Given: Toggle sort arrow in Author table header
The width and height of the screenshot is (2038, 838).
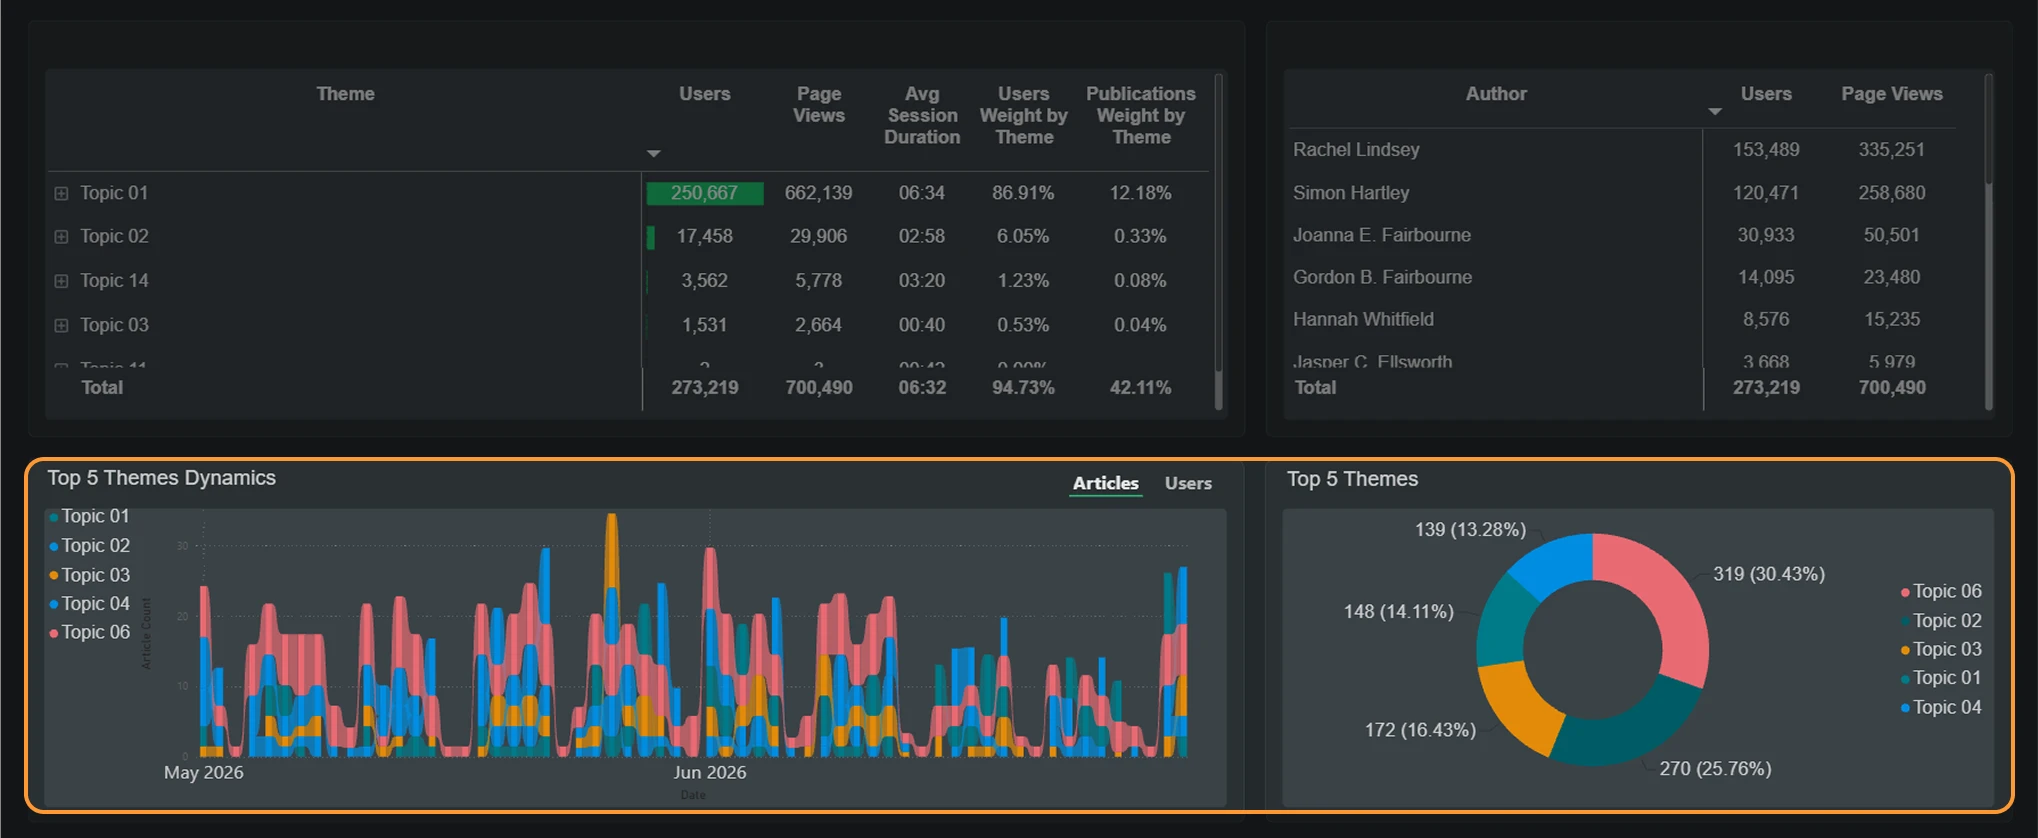Looking at the screenshot, I should click(x=1715, y=112).
